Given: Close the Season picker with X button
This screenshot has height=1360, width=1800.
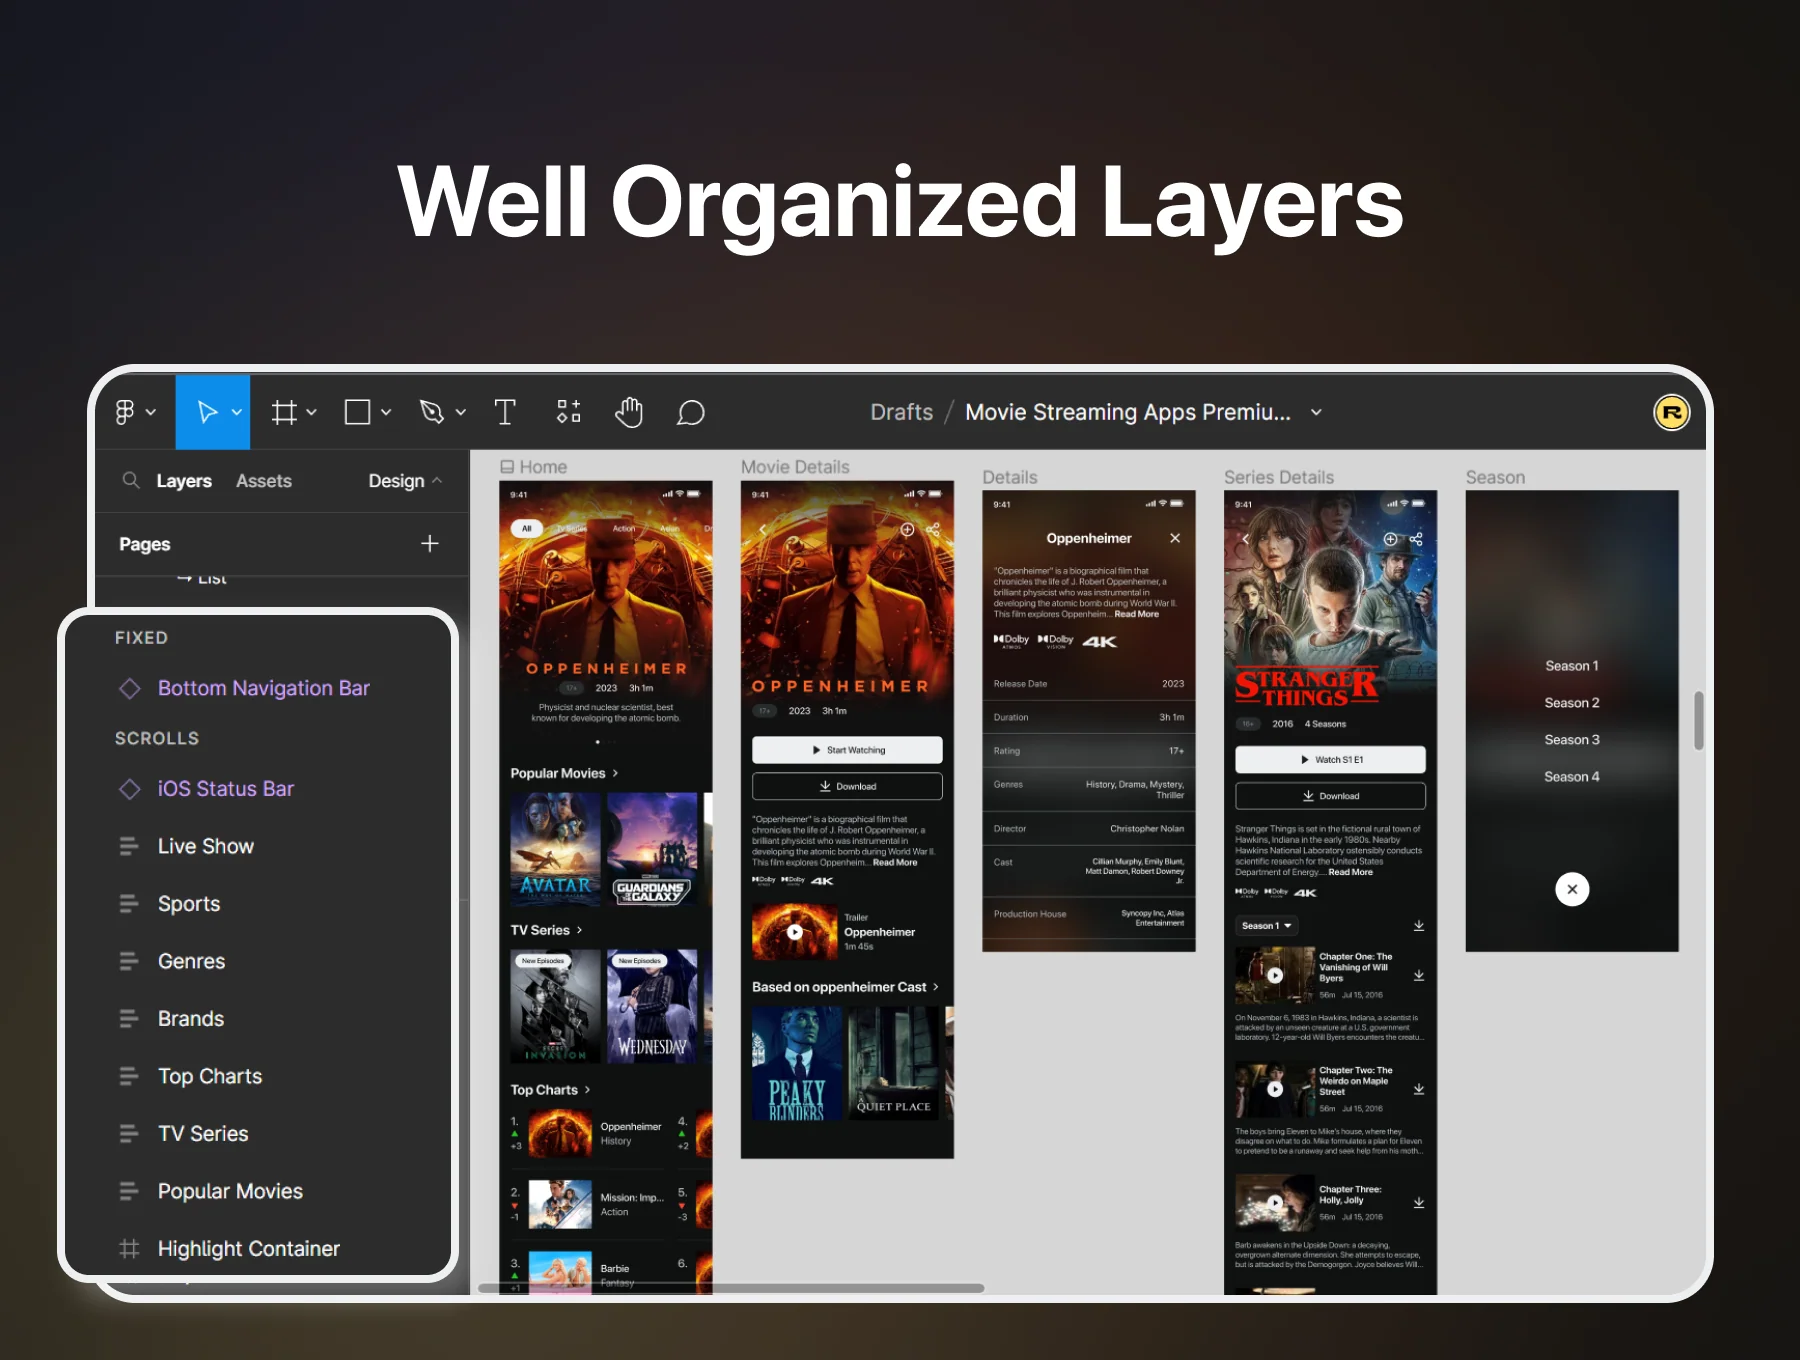Looking at the screenshot, I should 1572,889.
